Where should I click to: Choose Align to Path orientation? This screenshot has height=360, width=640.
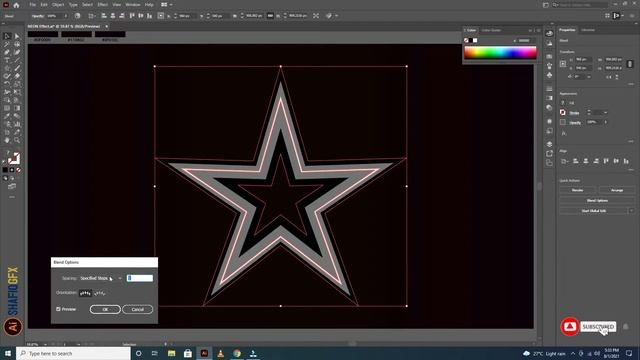point(100,293)
